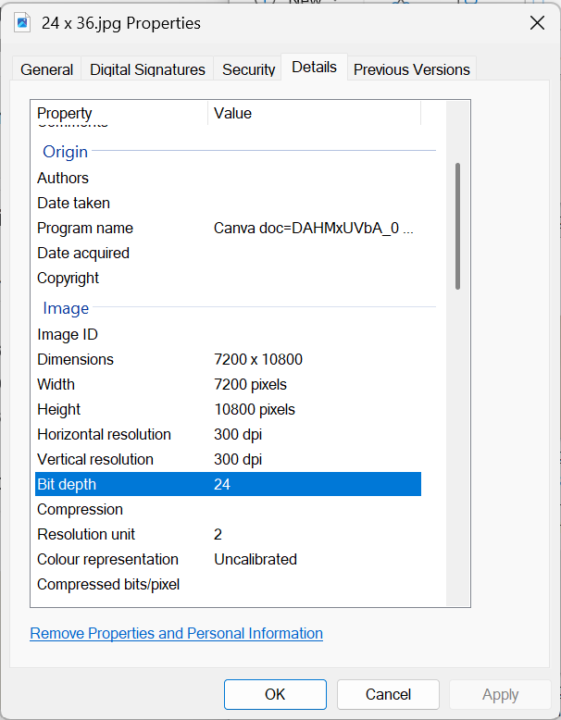Click the Canva doc=DAHMxUVbA_0 value

click(x=314, y=228)
